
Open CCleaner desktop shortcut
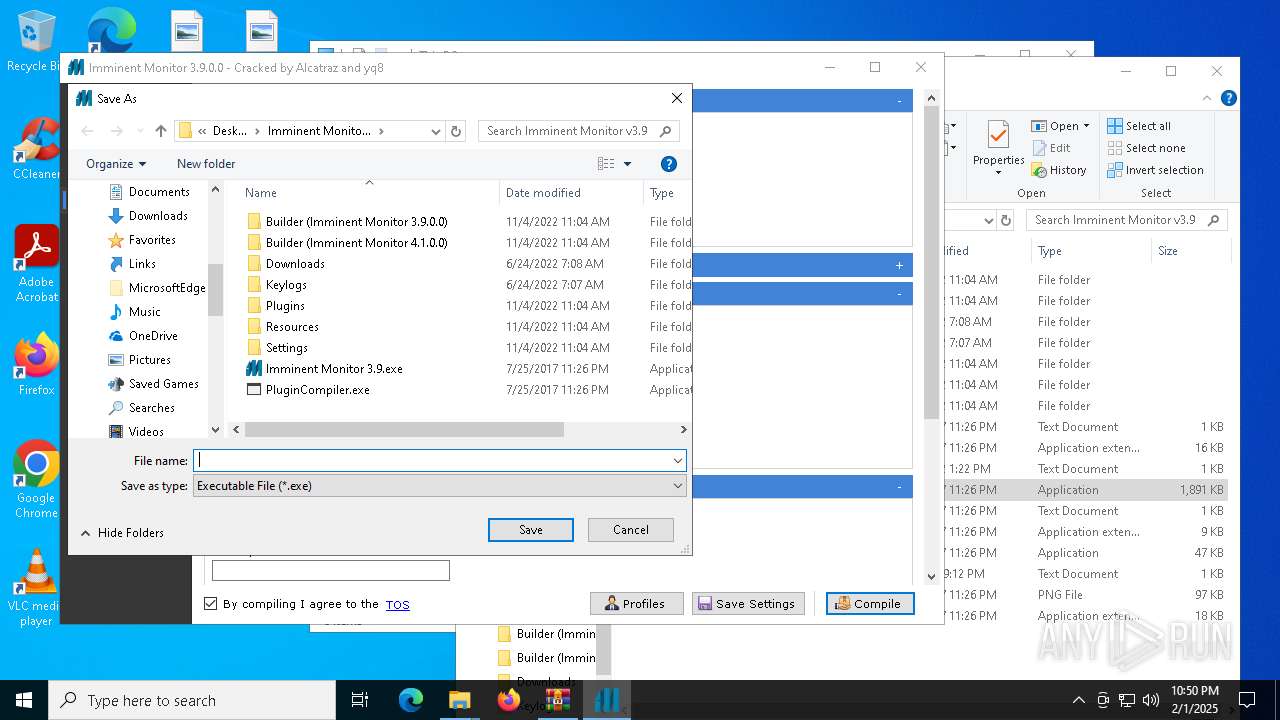pyautogui.click(x=36, y=149)
